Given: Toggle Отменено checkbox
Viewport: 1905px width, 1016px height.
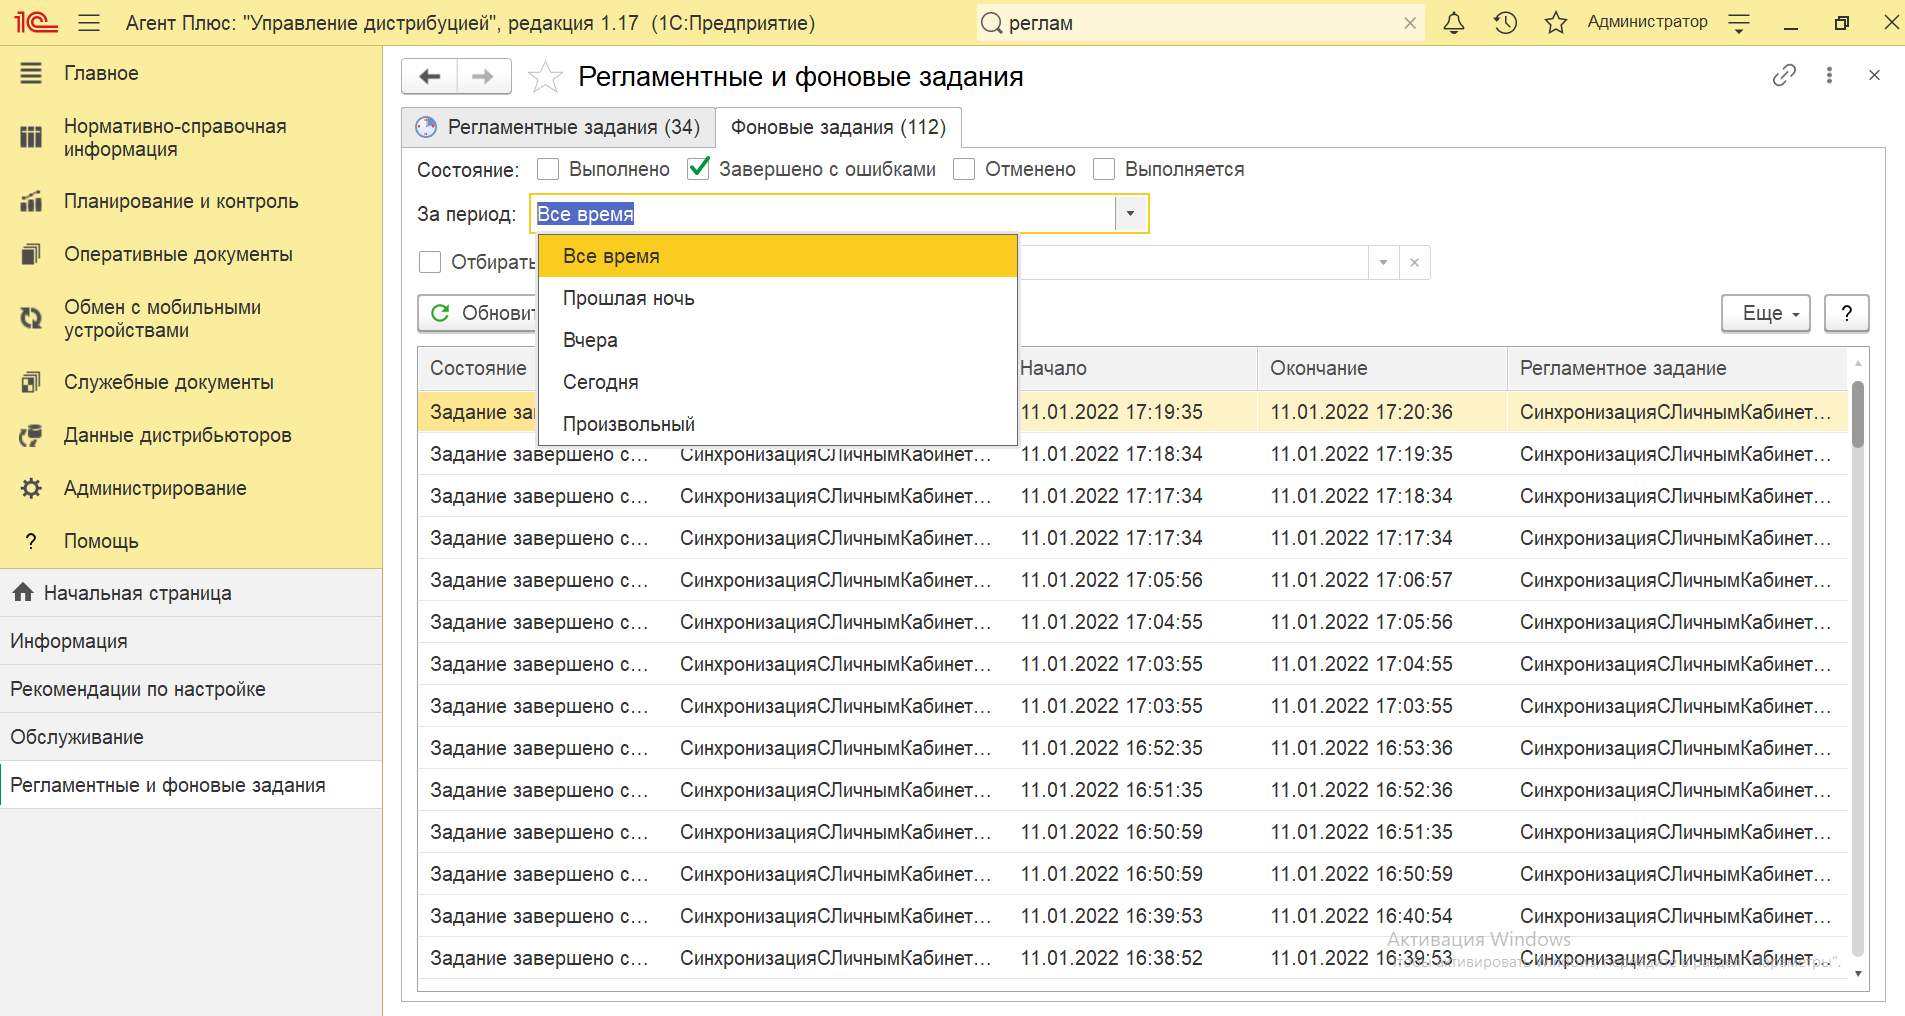Looking at the screenshot, I should point(964,169).
